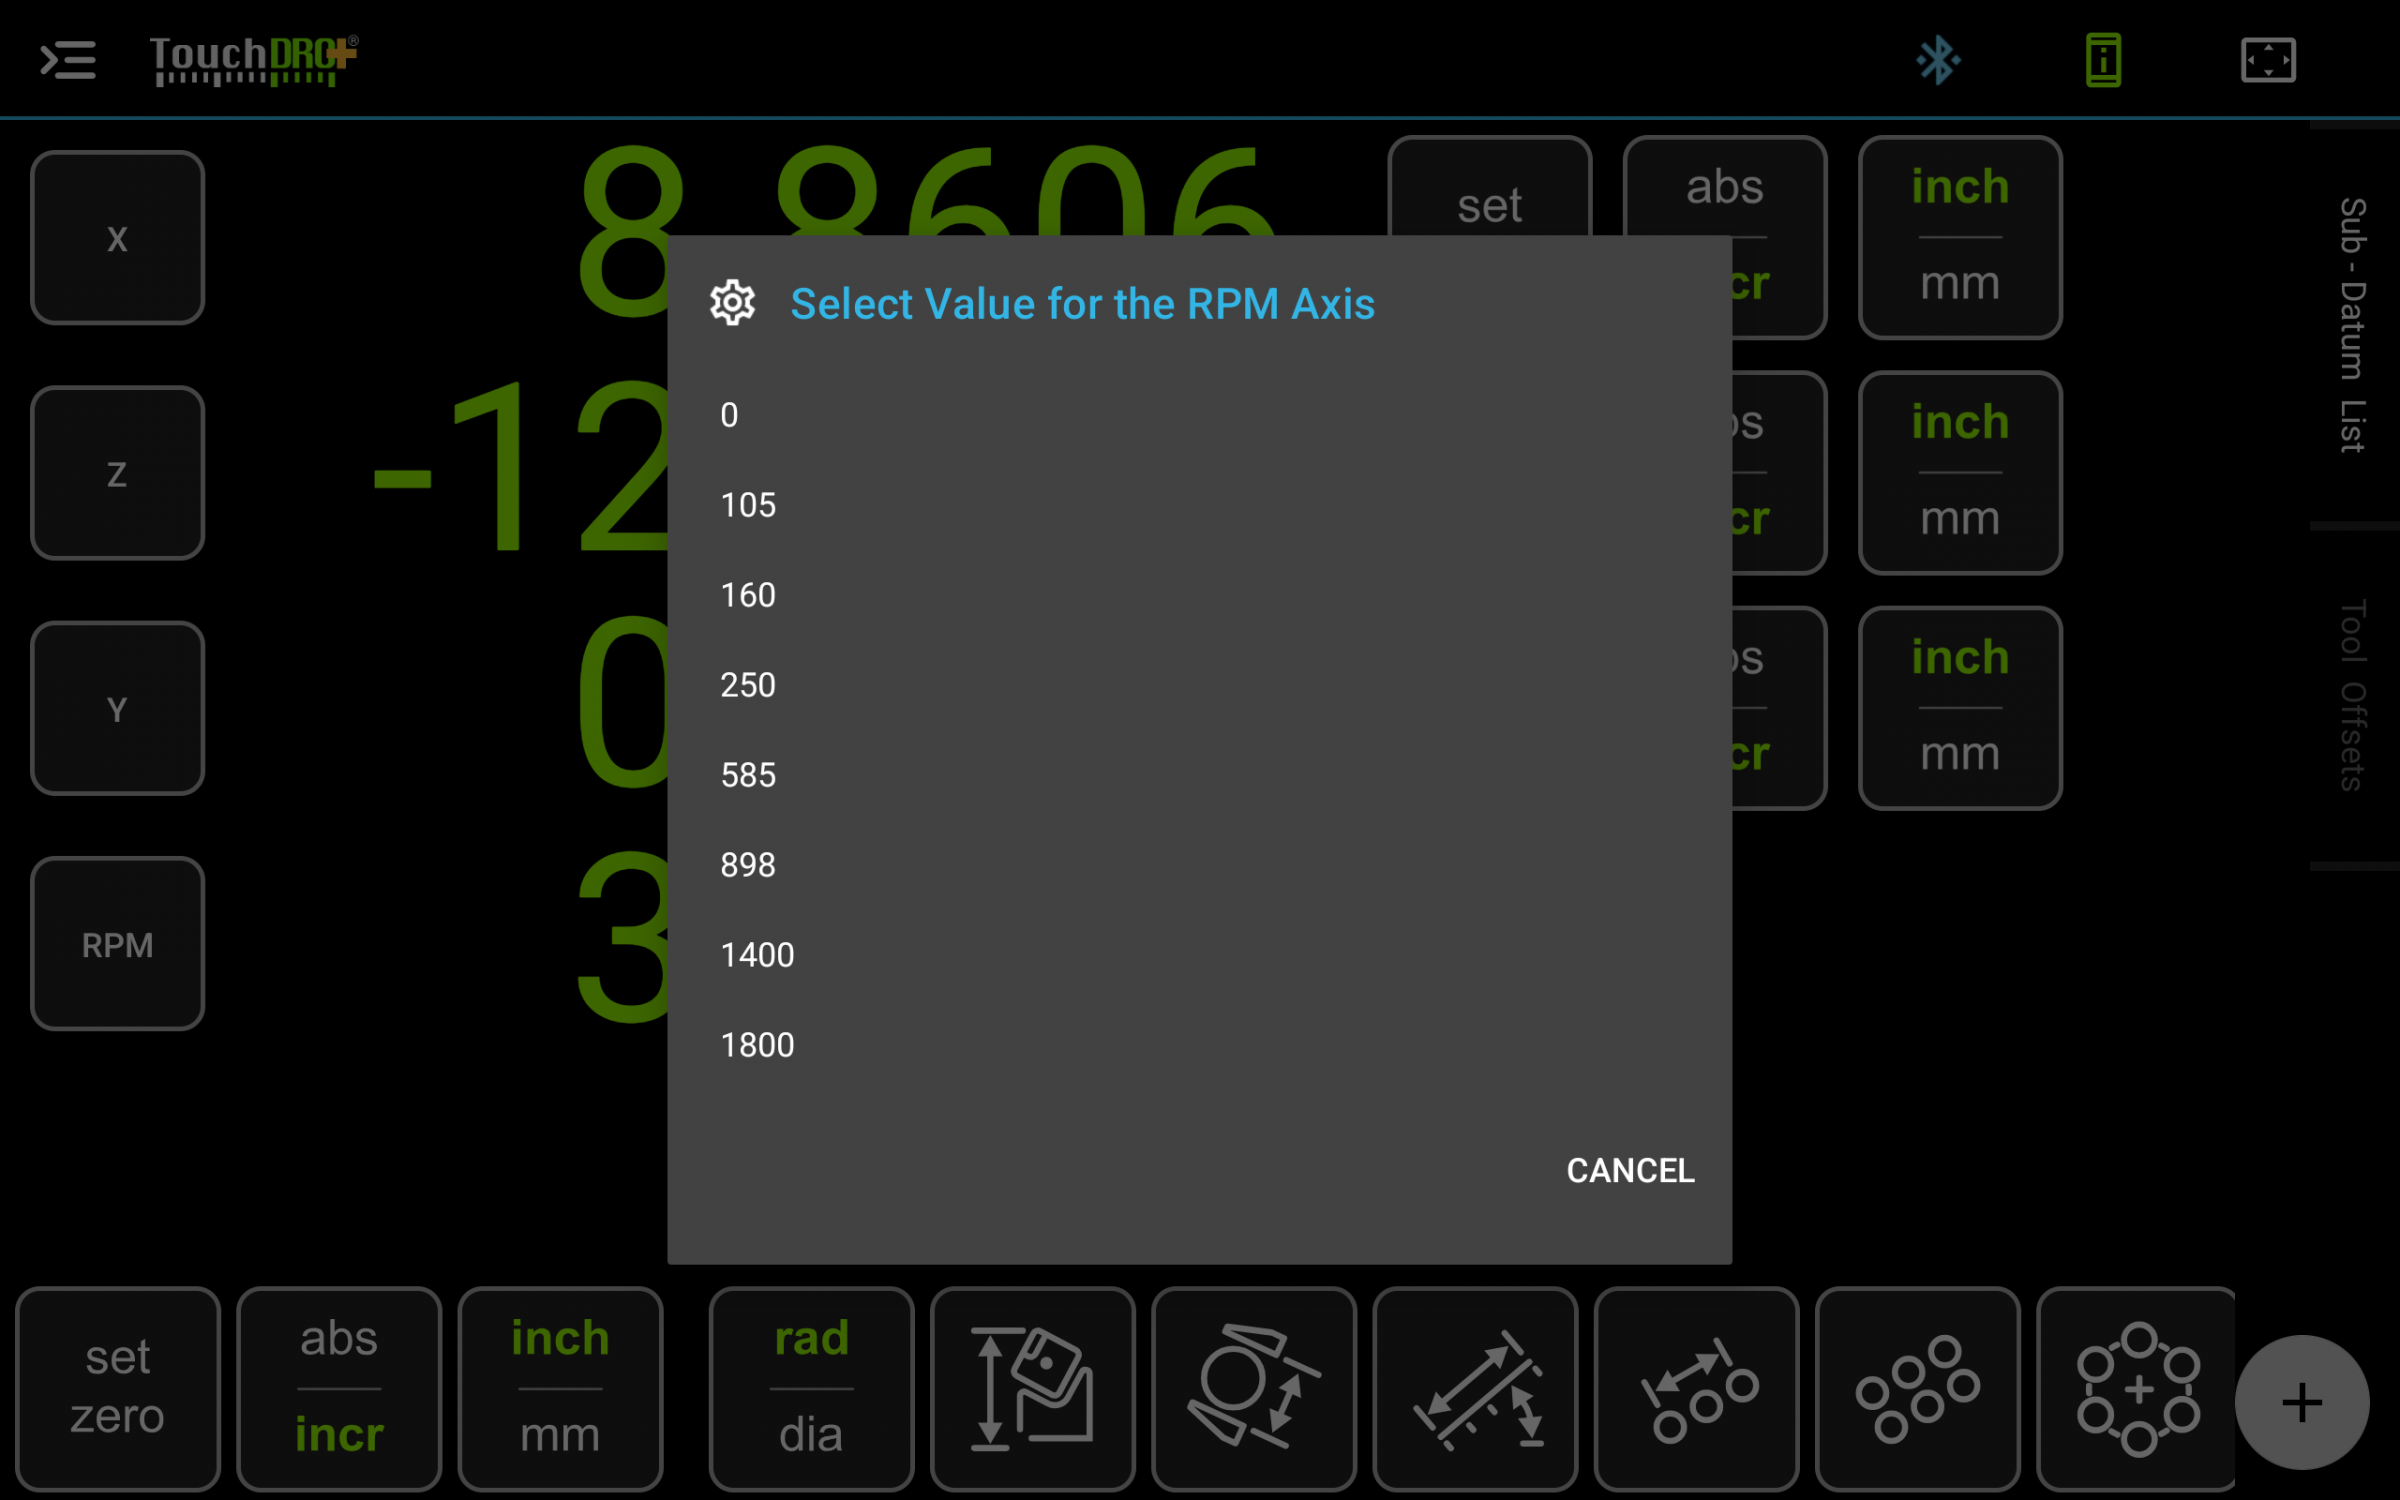Select RPM value 898

pyautogui.click(x=1199, y=865)
